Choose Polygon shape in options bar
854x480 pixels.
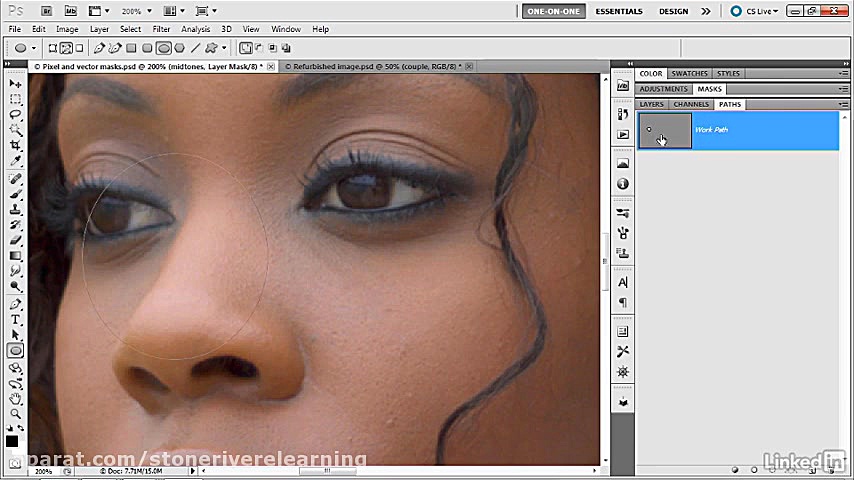tap(179, 48)
